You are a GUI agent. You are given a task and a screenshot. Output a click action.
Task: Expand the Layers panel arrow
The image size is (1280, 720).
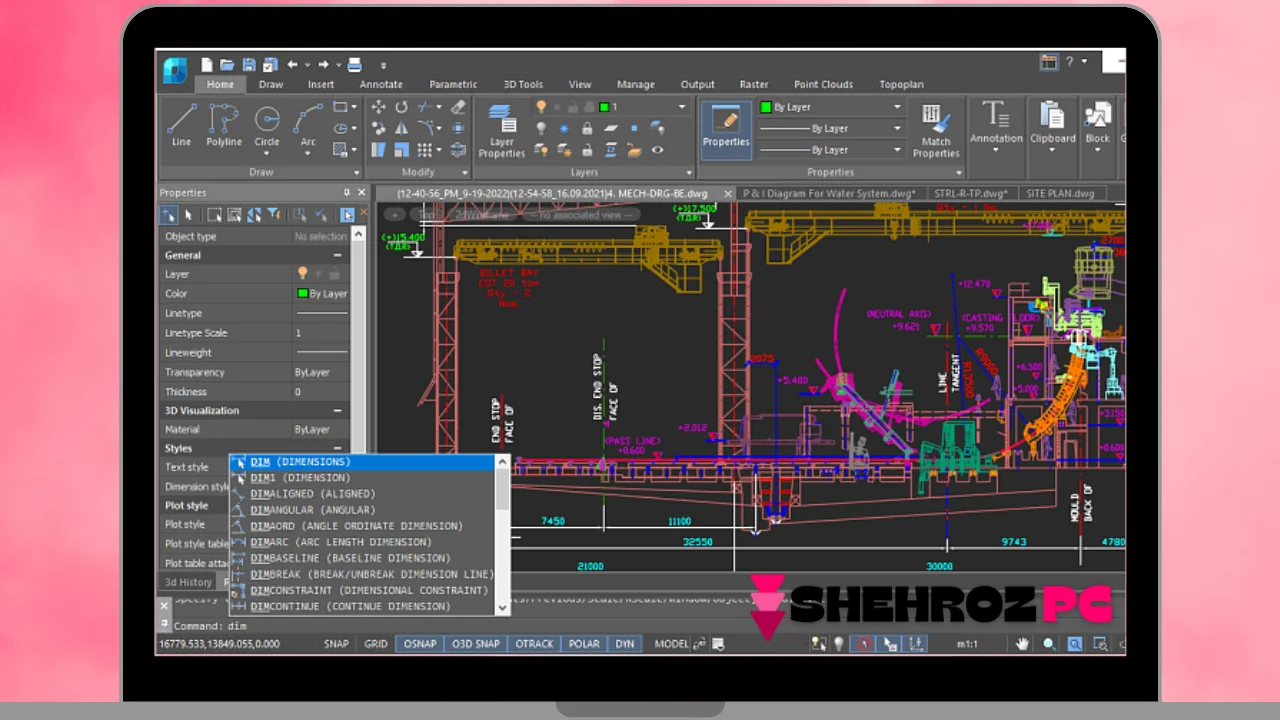[689, 172]
